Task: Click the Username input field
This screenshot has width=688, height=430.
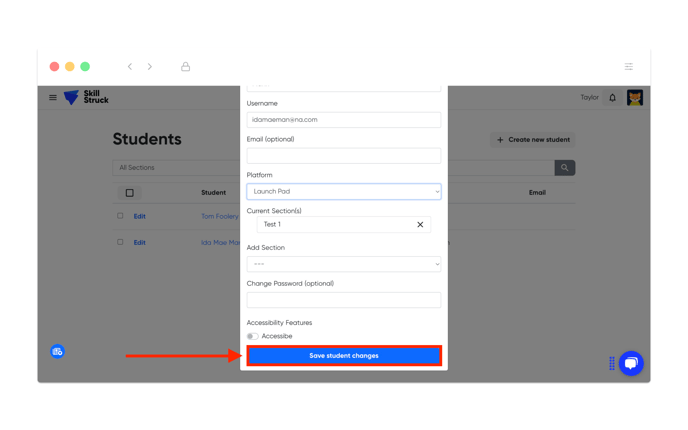Action: pos(344,120)
